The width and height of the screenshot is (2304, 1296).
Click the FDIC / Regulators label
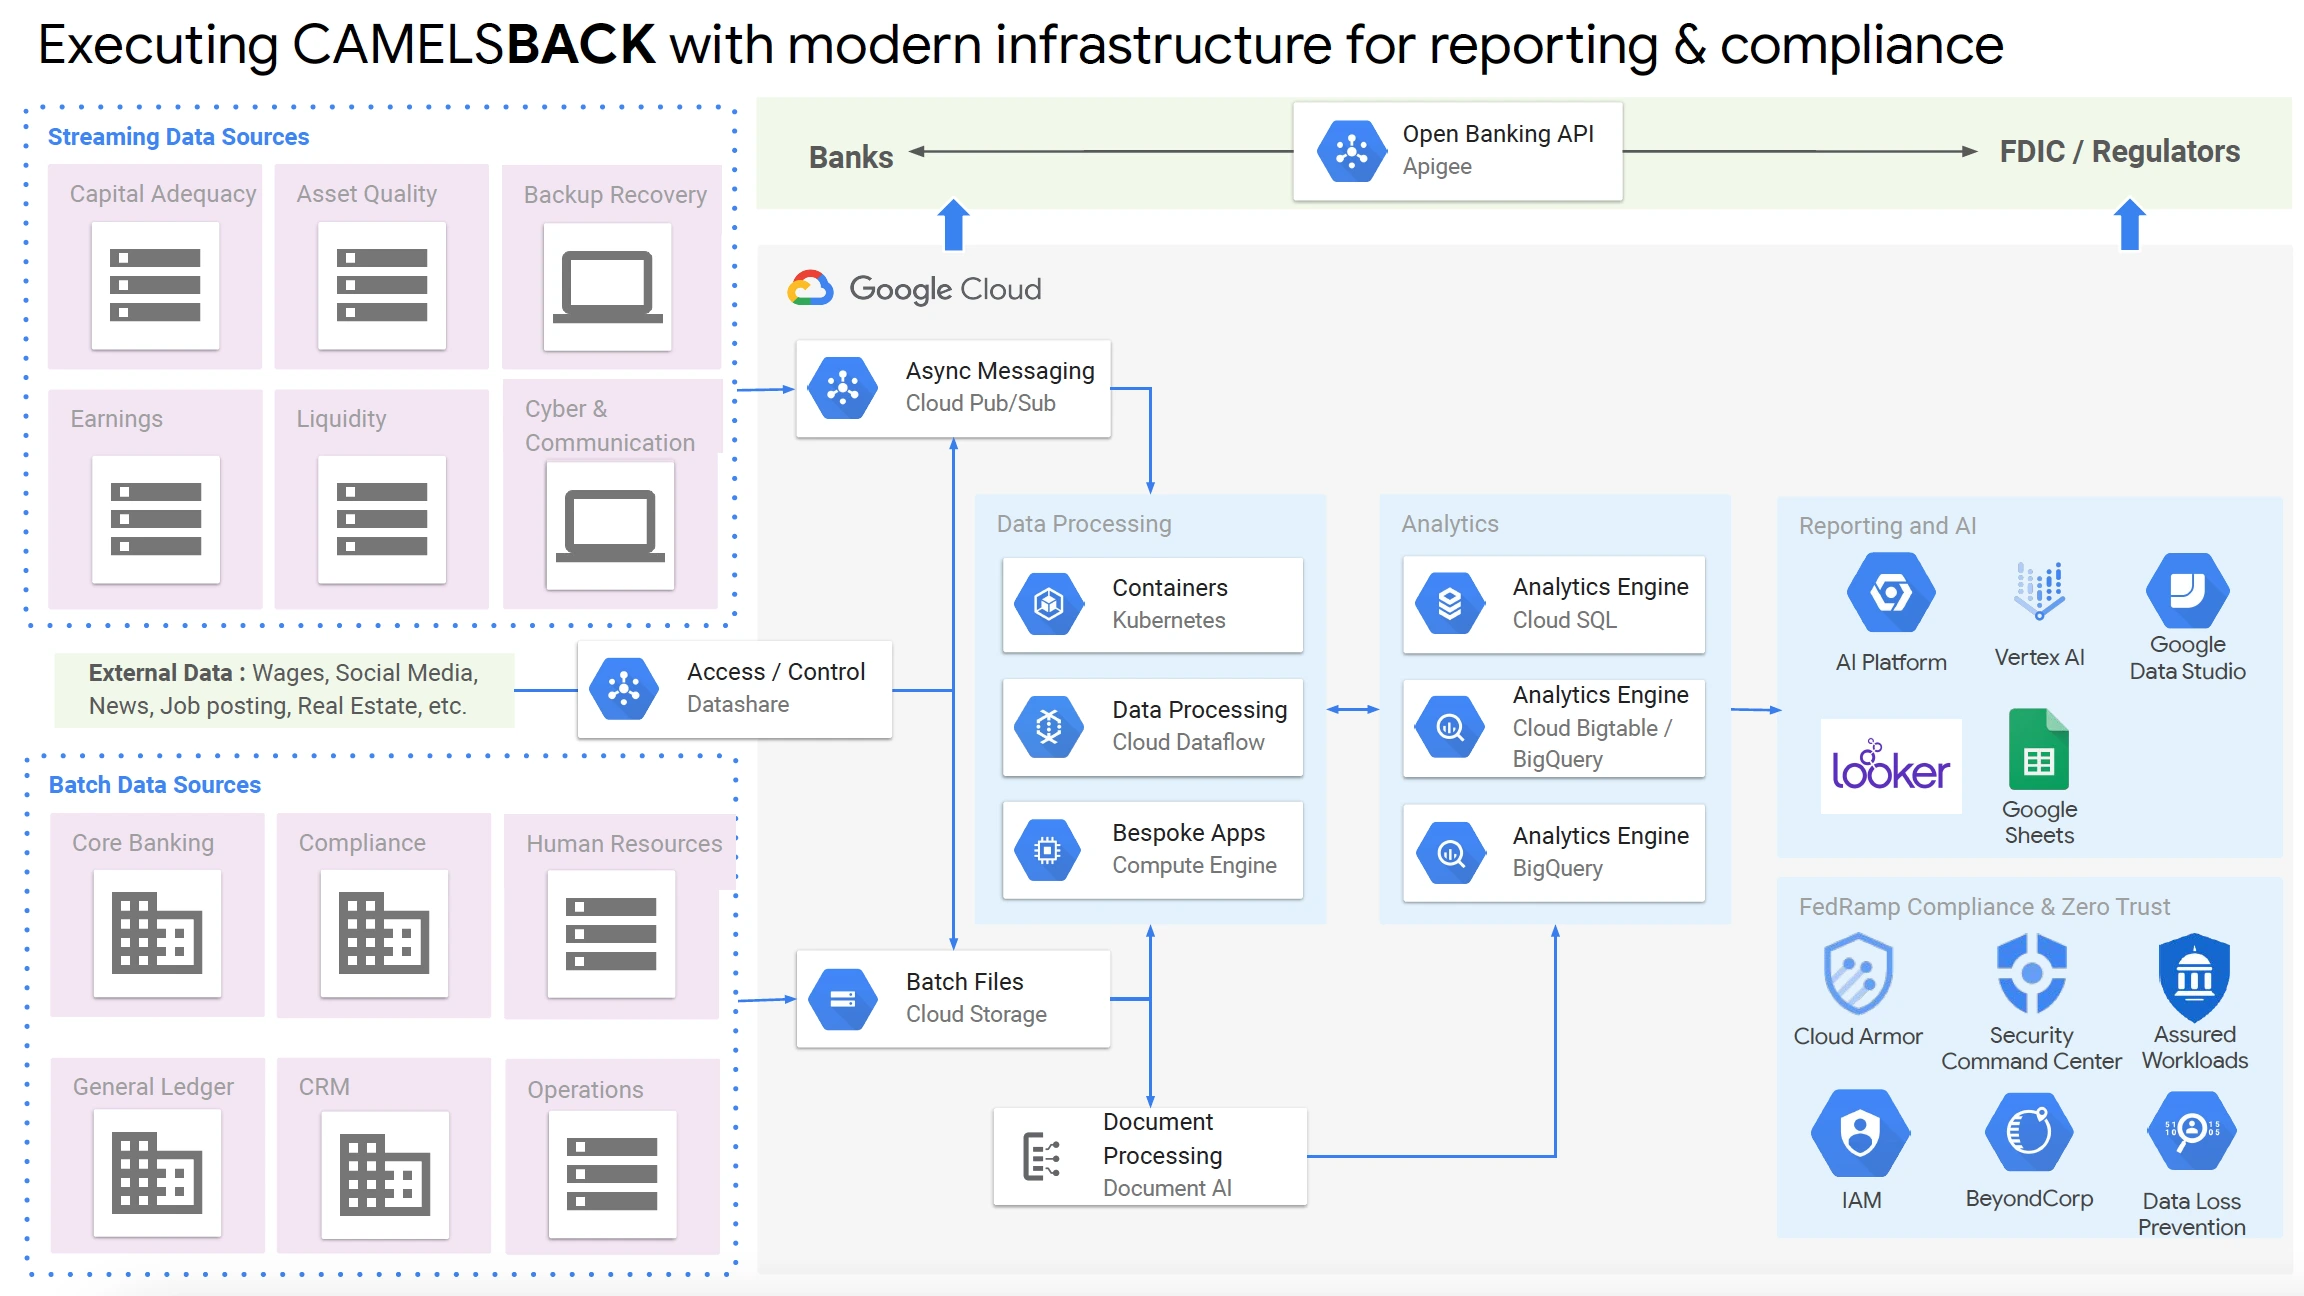tap(2119, 152)
